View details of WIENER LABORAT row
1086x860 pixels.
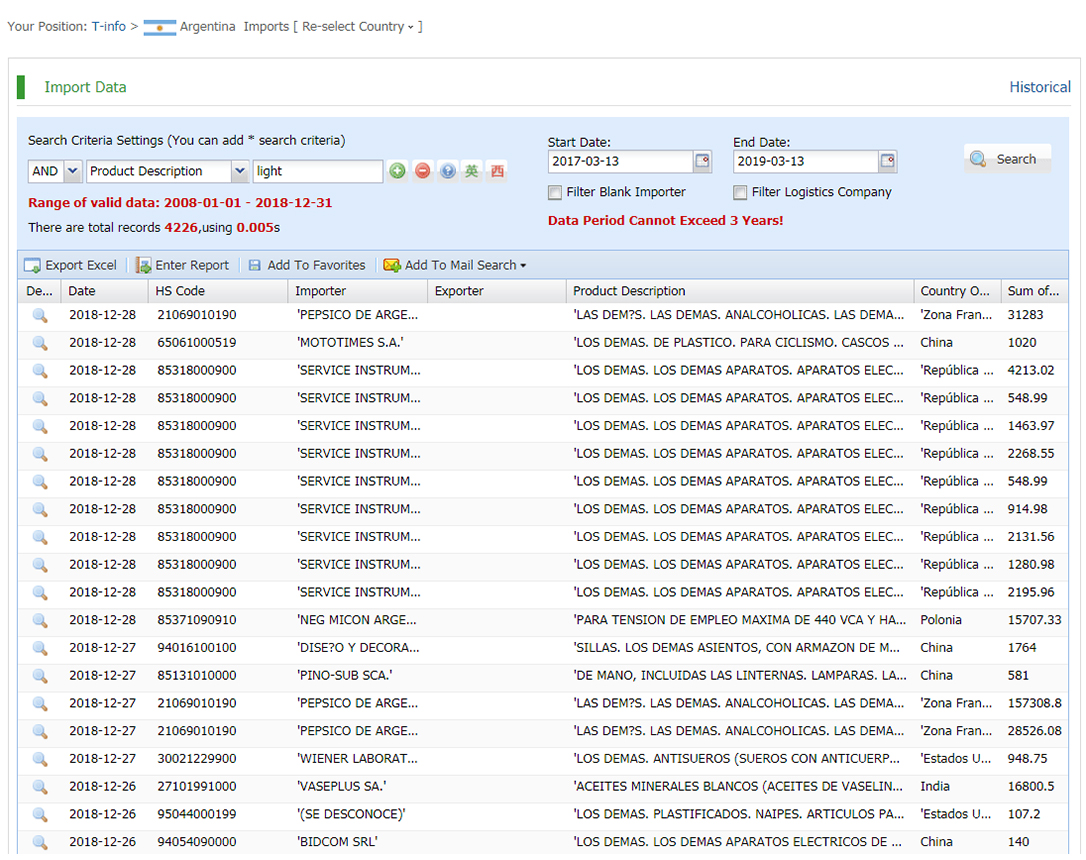(x=40, y=759)
